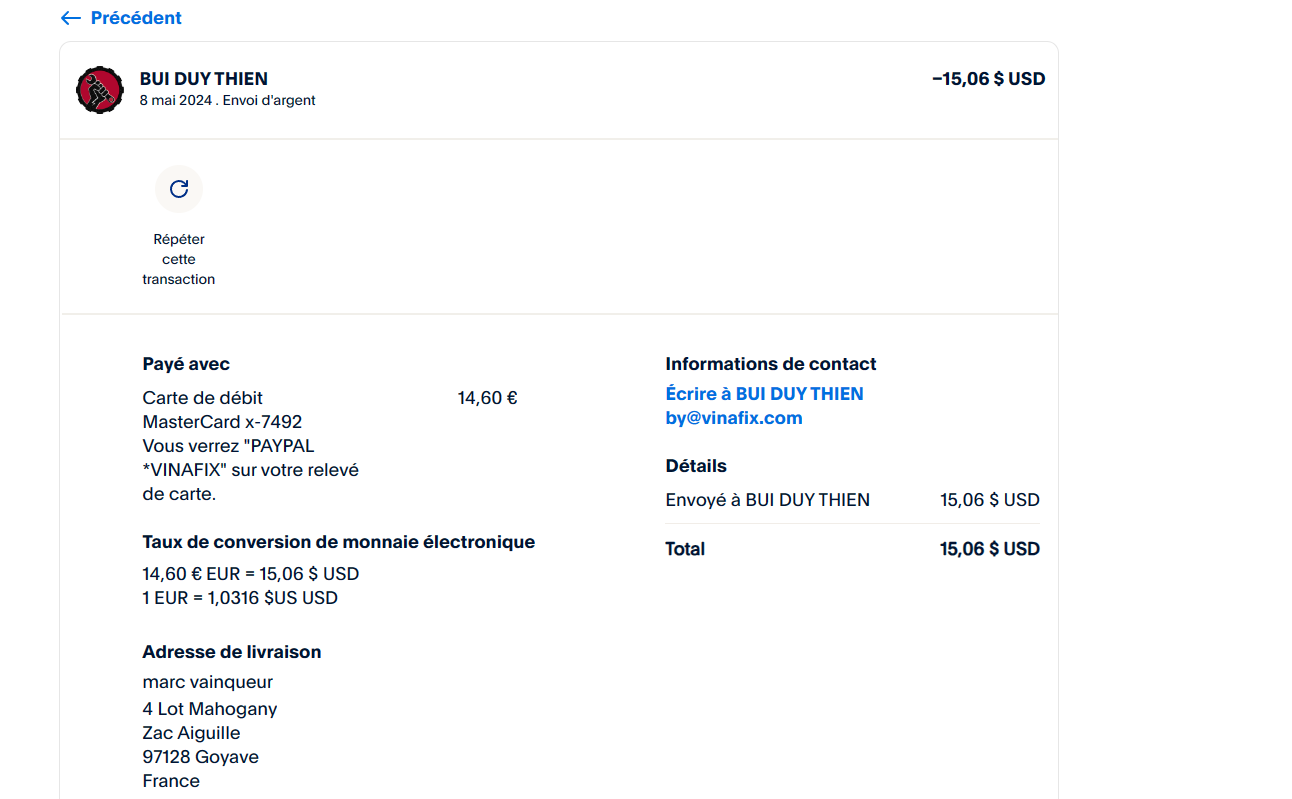
Task: Select the Détails section header
Action: [x=696, y=465]
